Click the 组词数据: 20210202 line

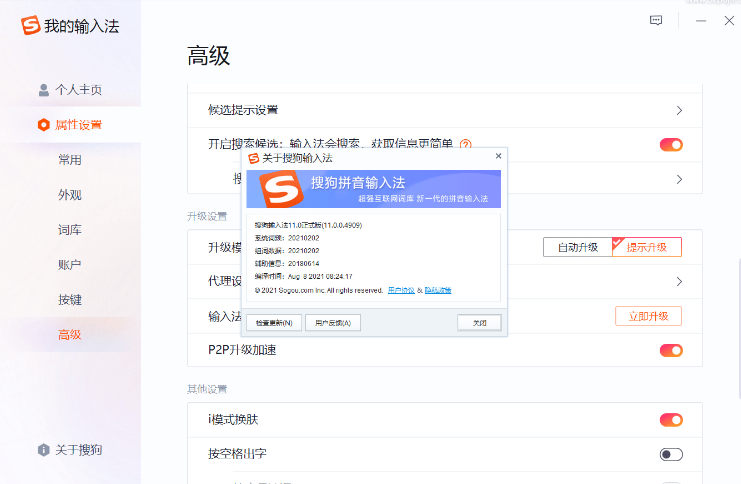[287, 251]
